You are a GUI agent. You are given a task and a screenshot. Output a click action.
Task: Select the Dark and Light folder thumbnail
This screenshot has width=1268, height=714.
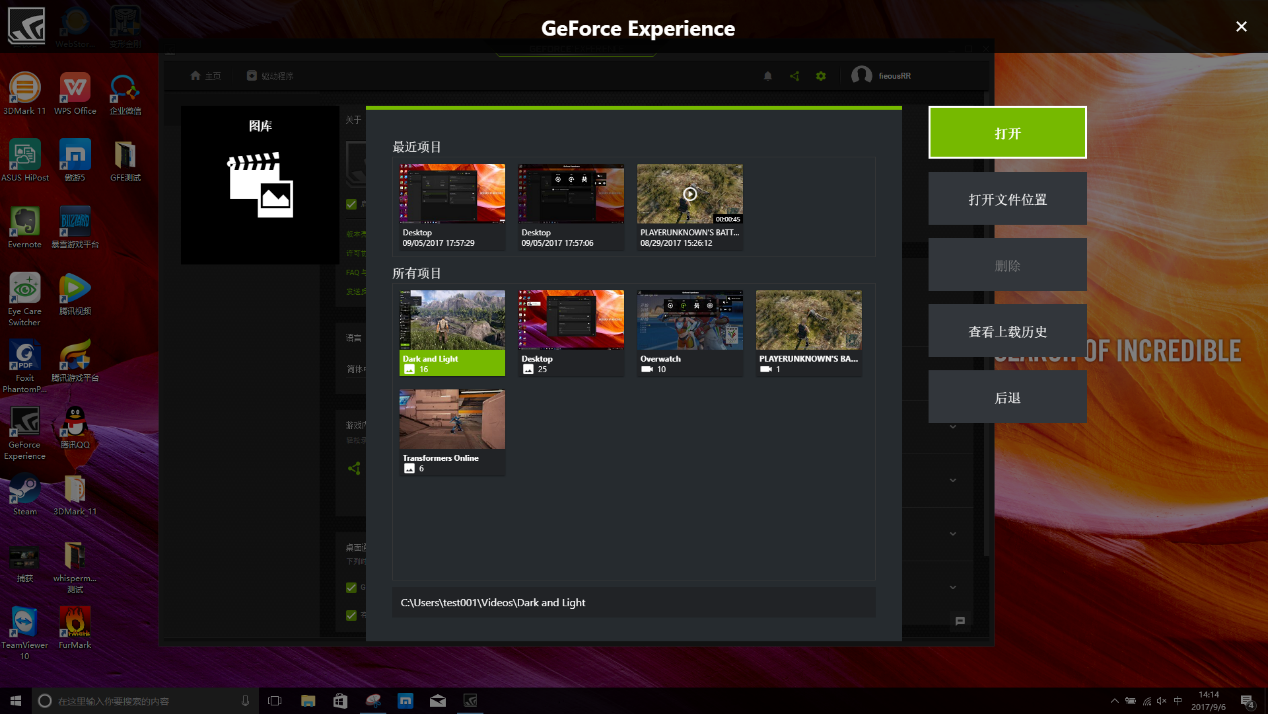click(x=452, y=333)
